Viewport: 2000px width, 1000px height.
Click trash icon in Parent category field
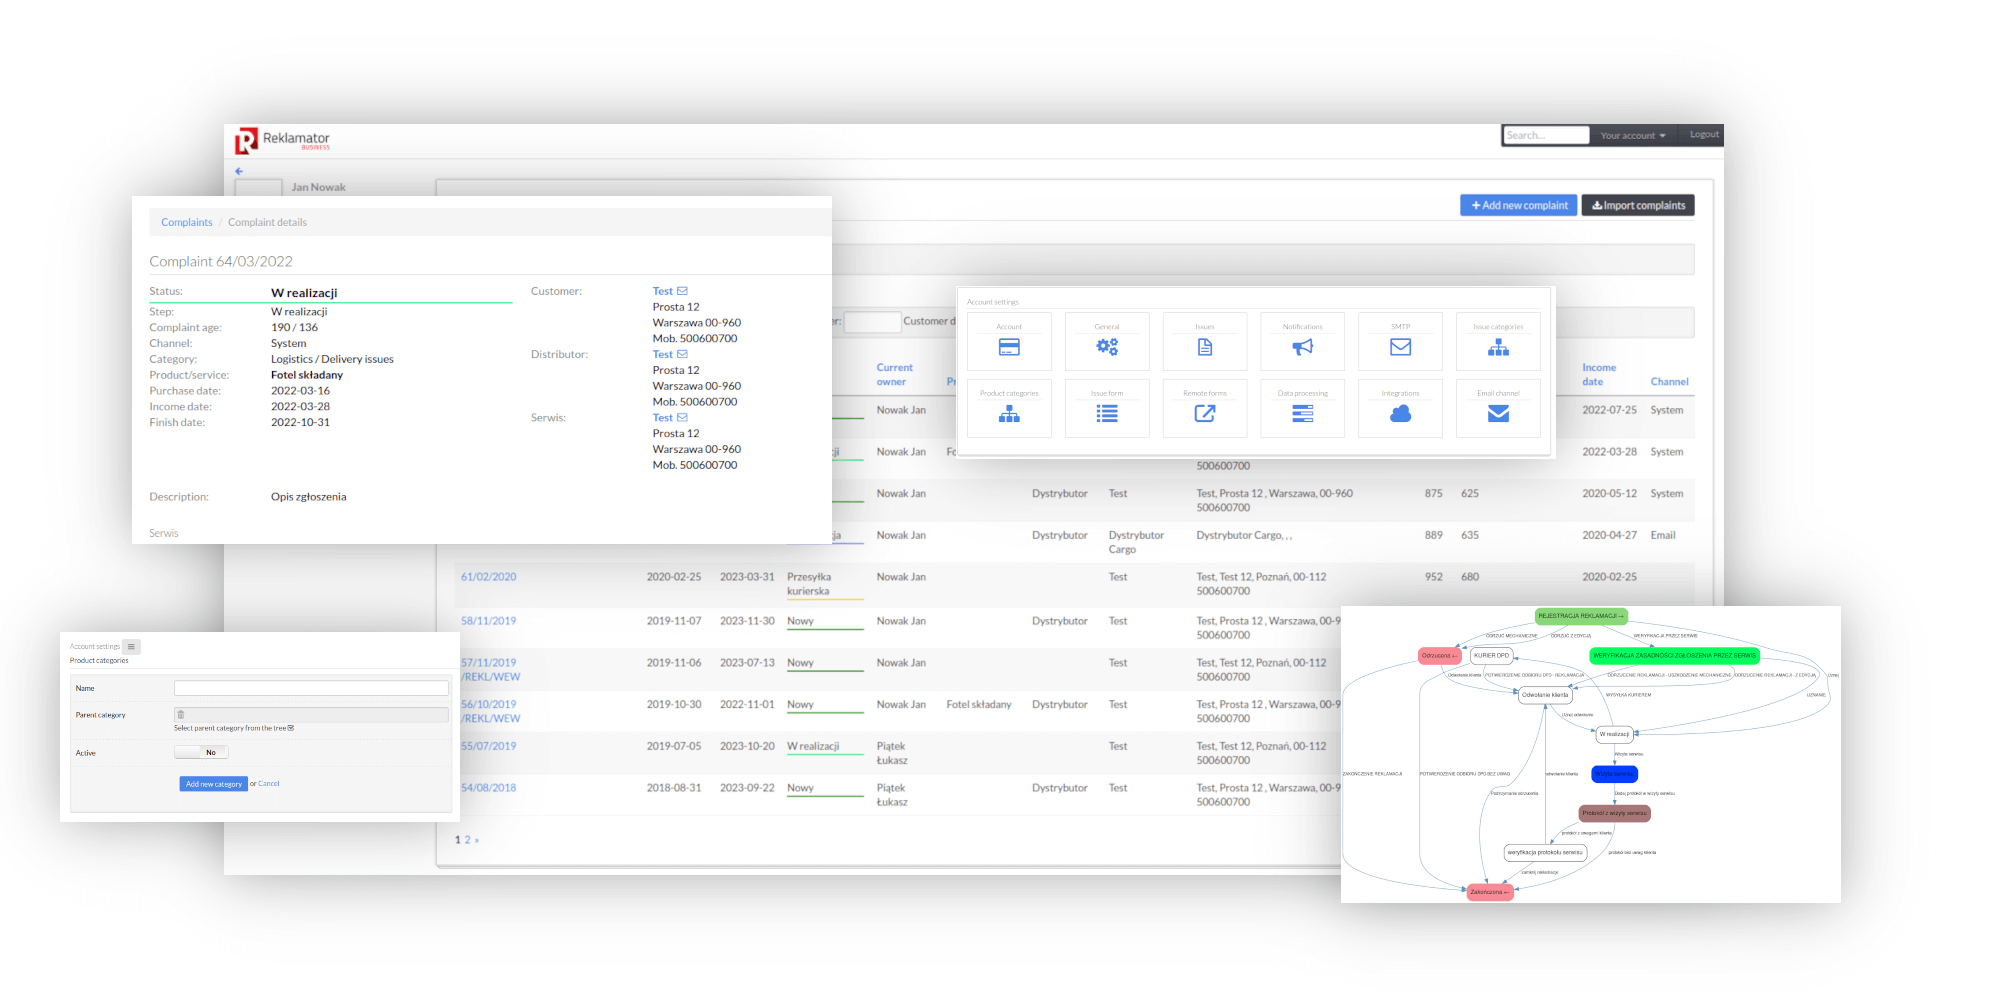coord(181,715)
